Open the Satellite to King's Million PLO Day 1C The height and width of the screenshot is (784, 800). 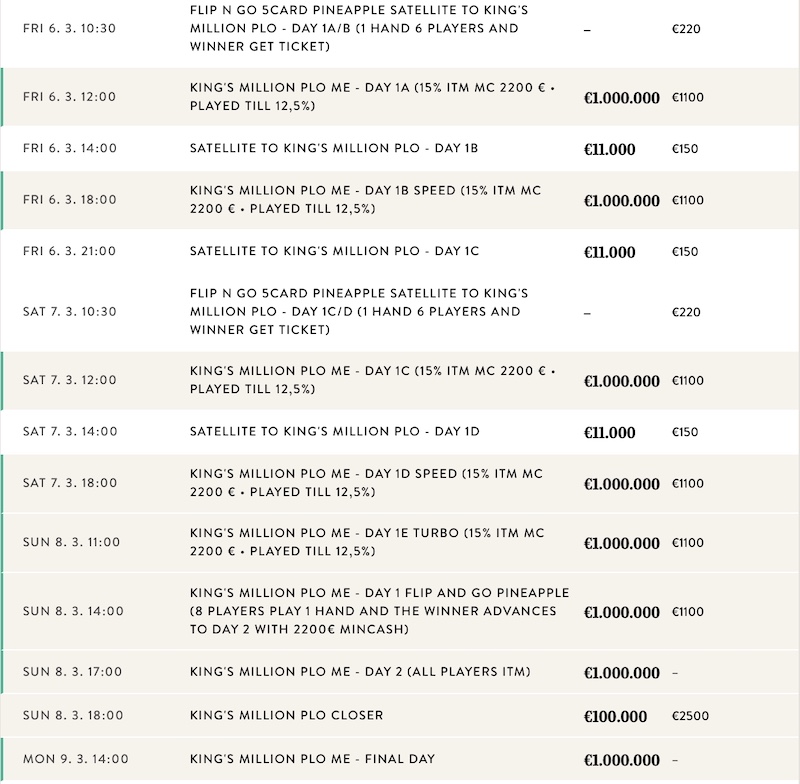(x=334, y=251)
